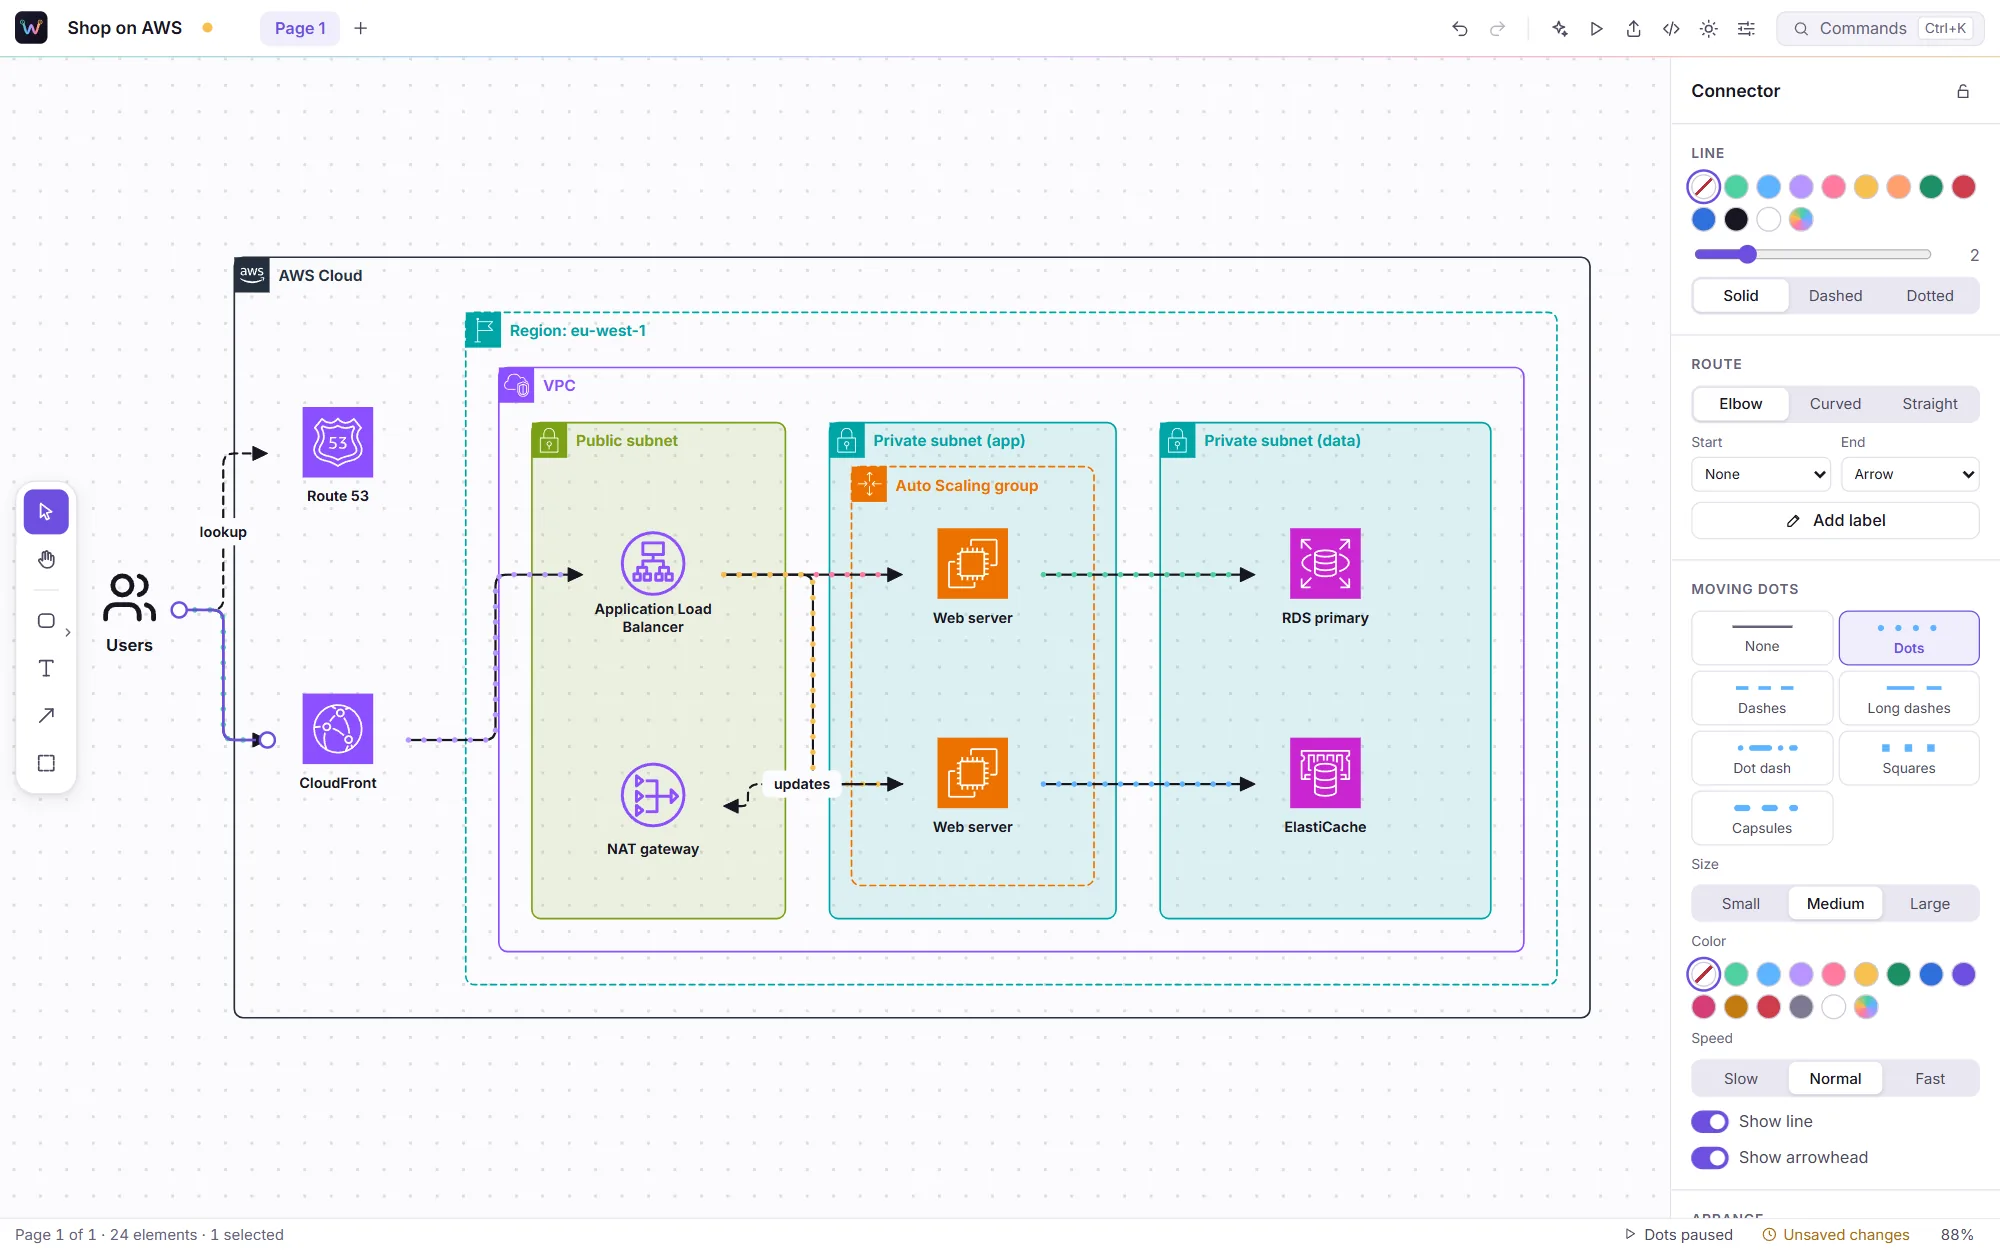Switch to Page 1 tab
This screenshot has height=1250, width=2000.
[300, 29]
